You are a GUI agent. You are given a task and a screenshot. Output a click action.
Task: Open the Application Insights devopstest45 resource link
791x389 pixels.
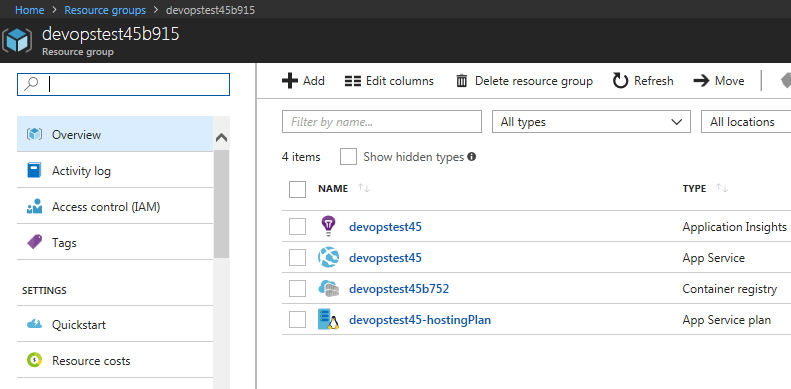(385, 227)
